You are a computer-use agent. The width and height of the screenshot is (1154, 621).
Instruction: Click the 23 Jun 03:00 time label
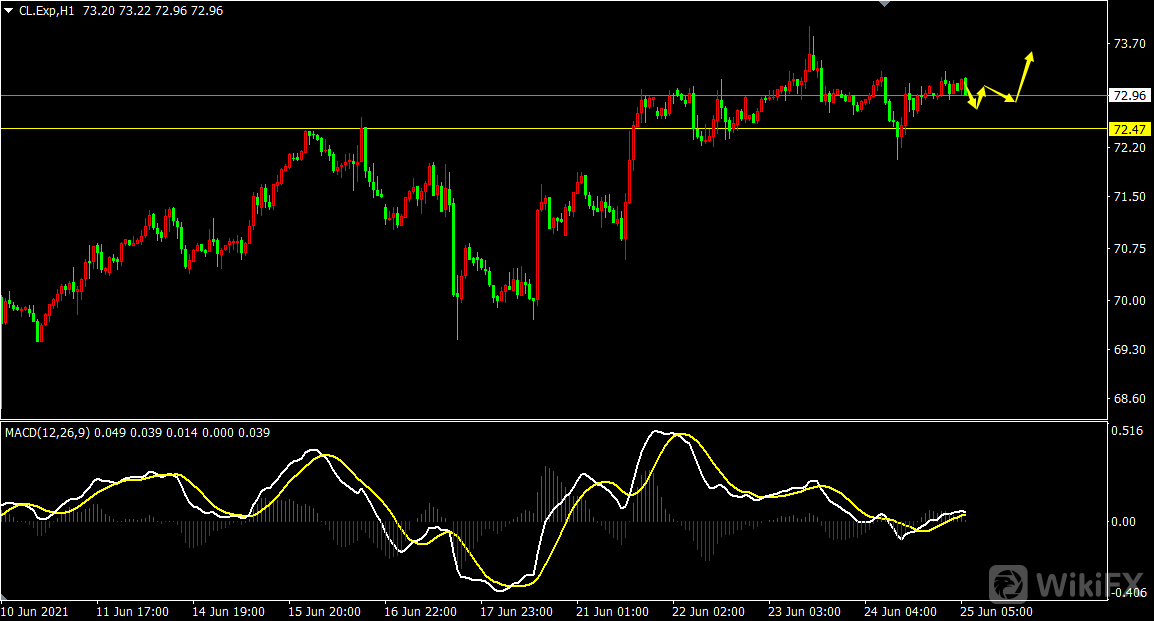(x=804, y=611)
